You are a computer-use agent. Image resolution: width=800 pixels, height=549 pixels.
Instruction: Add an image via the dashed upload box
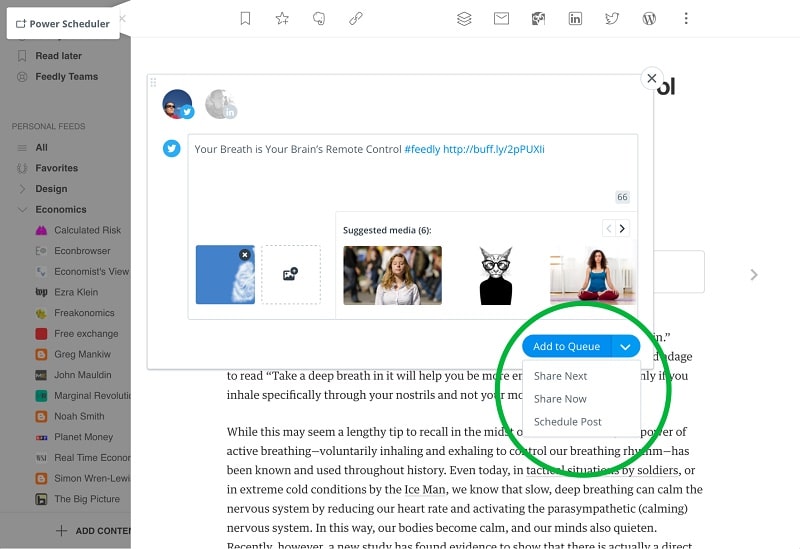(291, 274)
